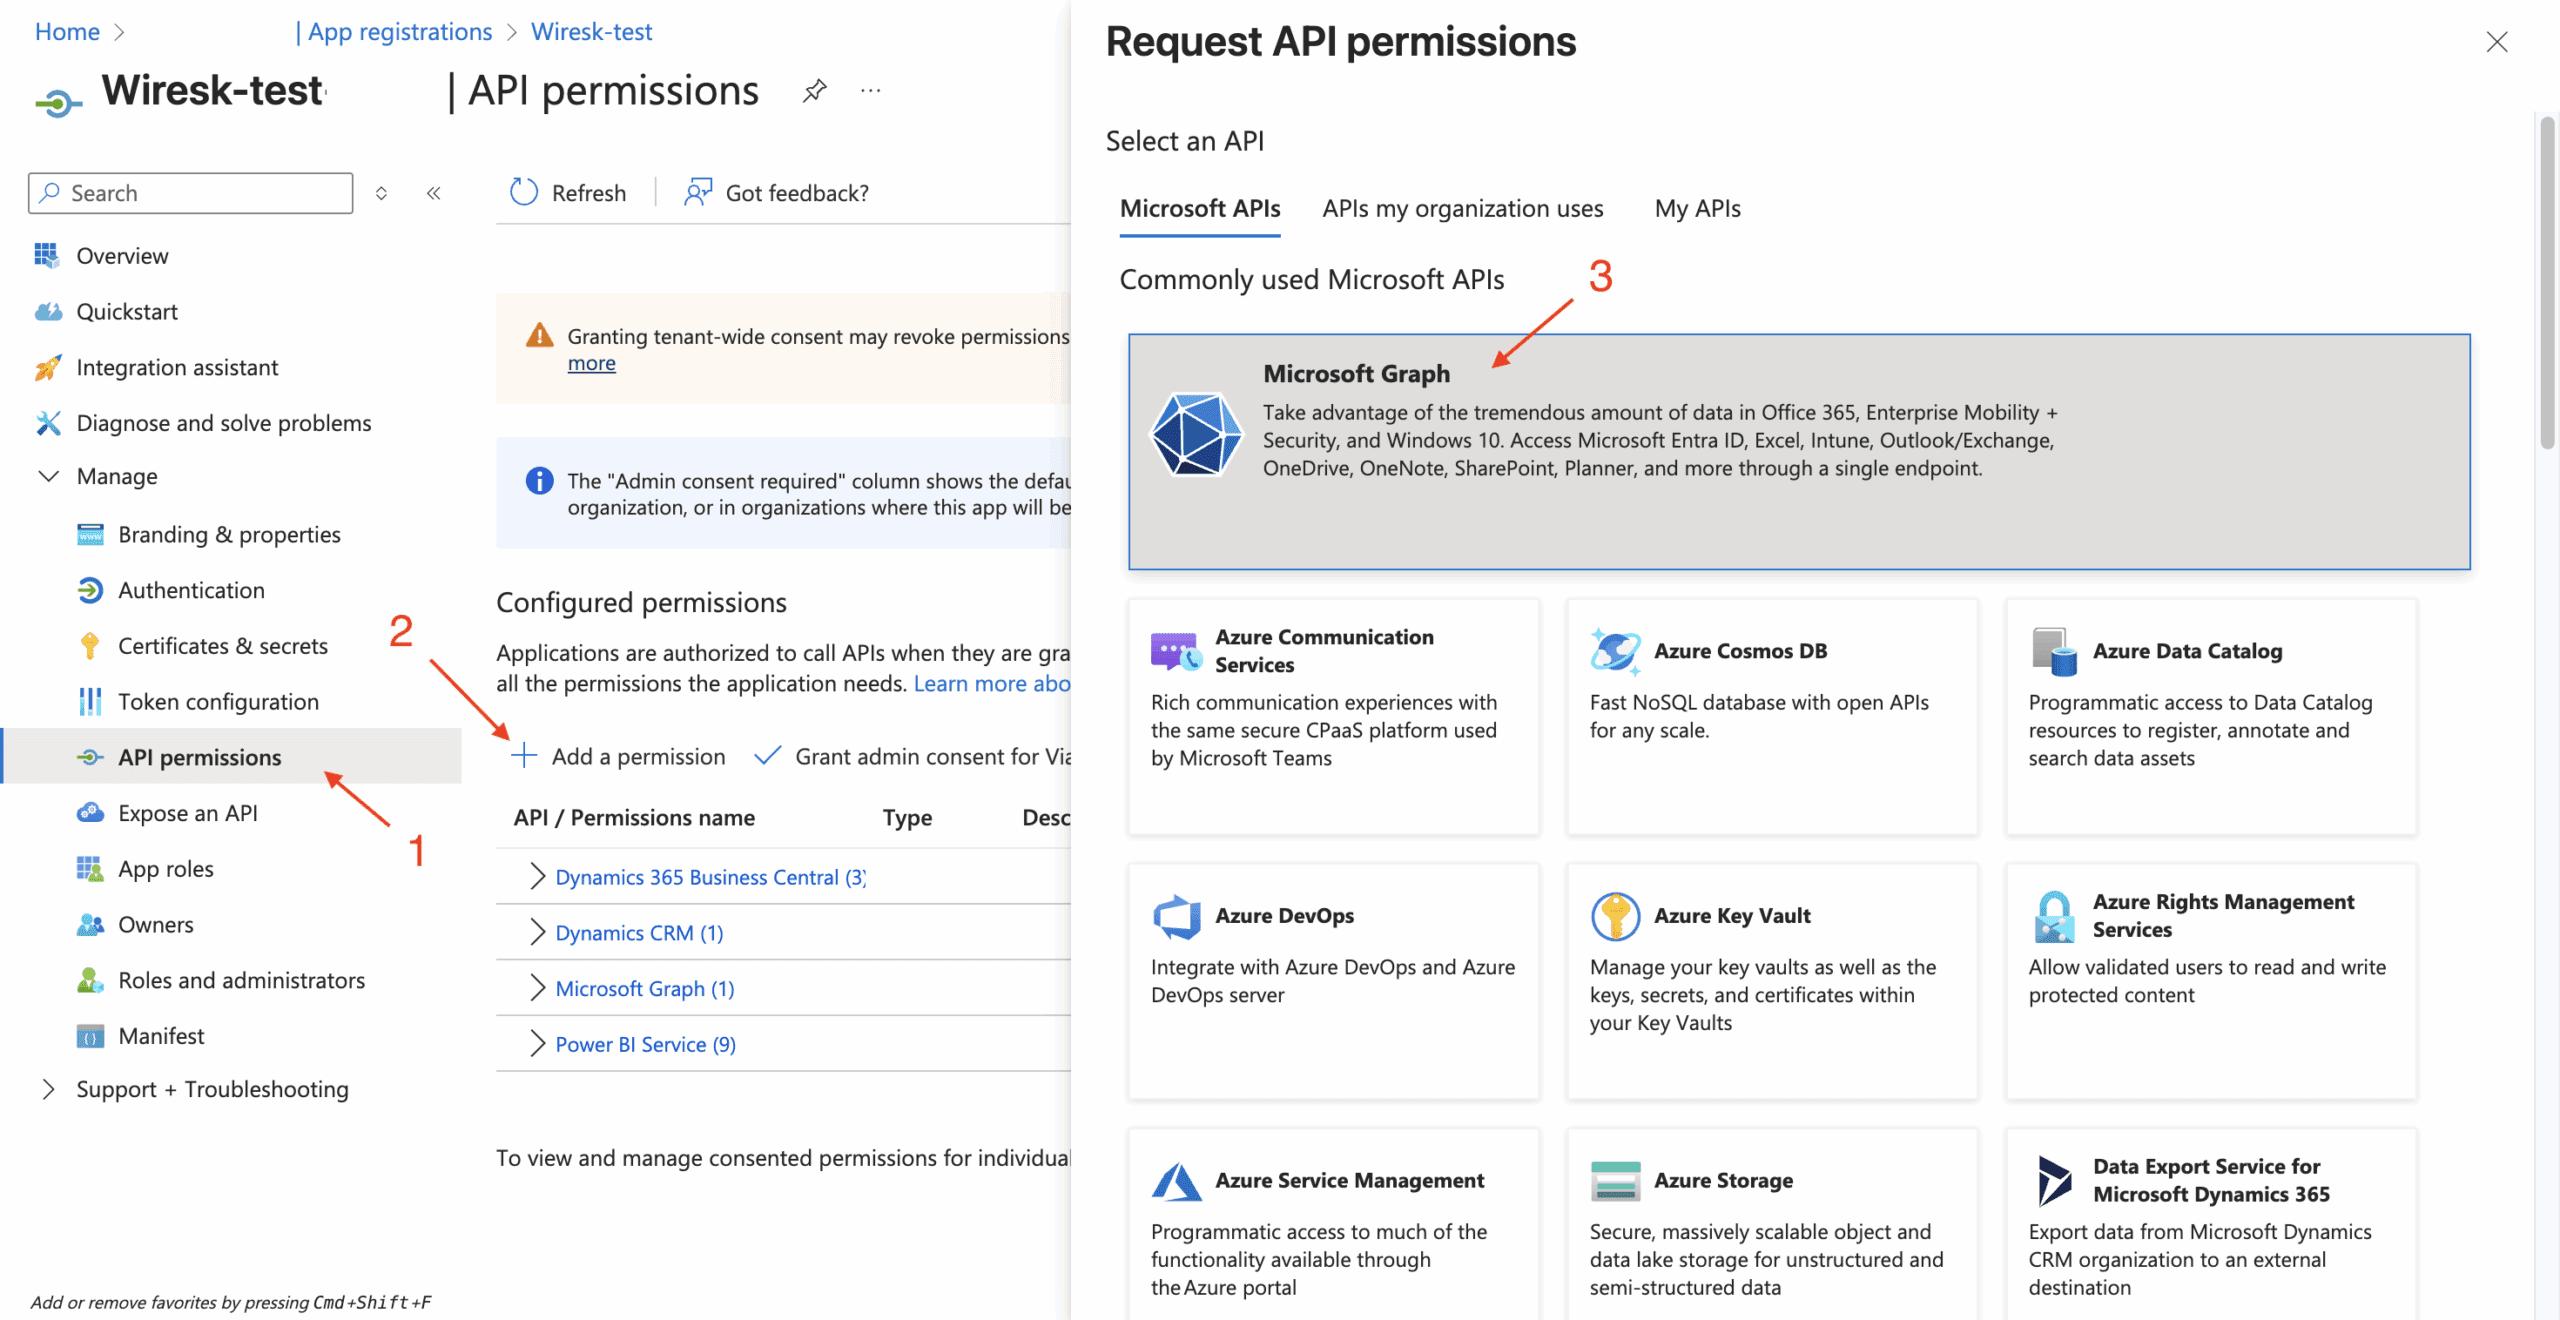Viewport: 2560px width, 1320px height.
Task: Open API permissions in the sidebar
Action: [x=231, y=757]
